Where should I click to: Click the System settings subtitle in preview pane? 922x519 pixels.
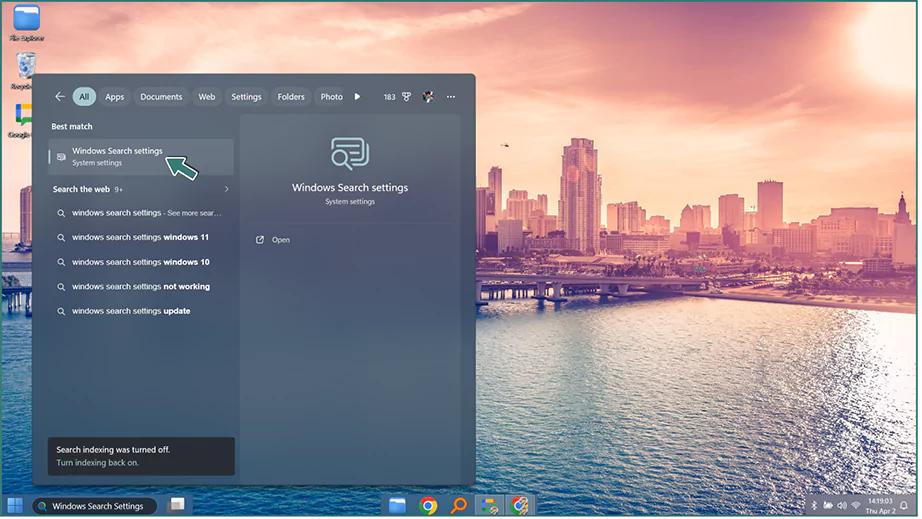click(x=351, y=202)
